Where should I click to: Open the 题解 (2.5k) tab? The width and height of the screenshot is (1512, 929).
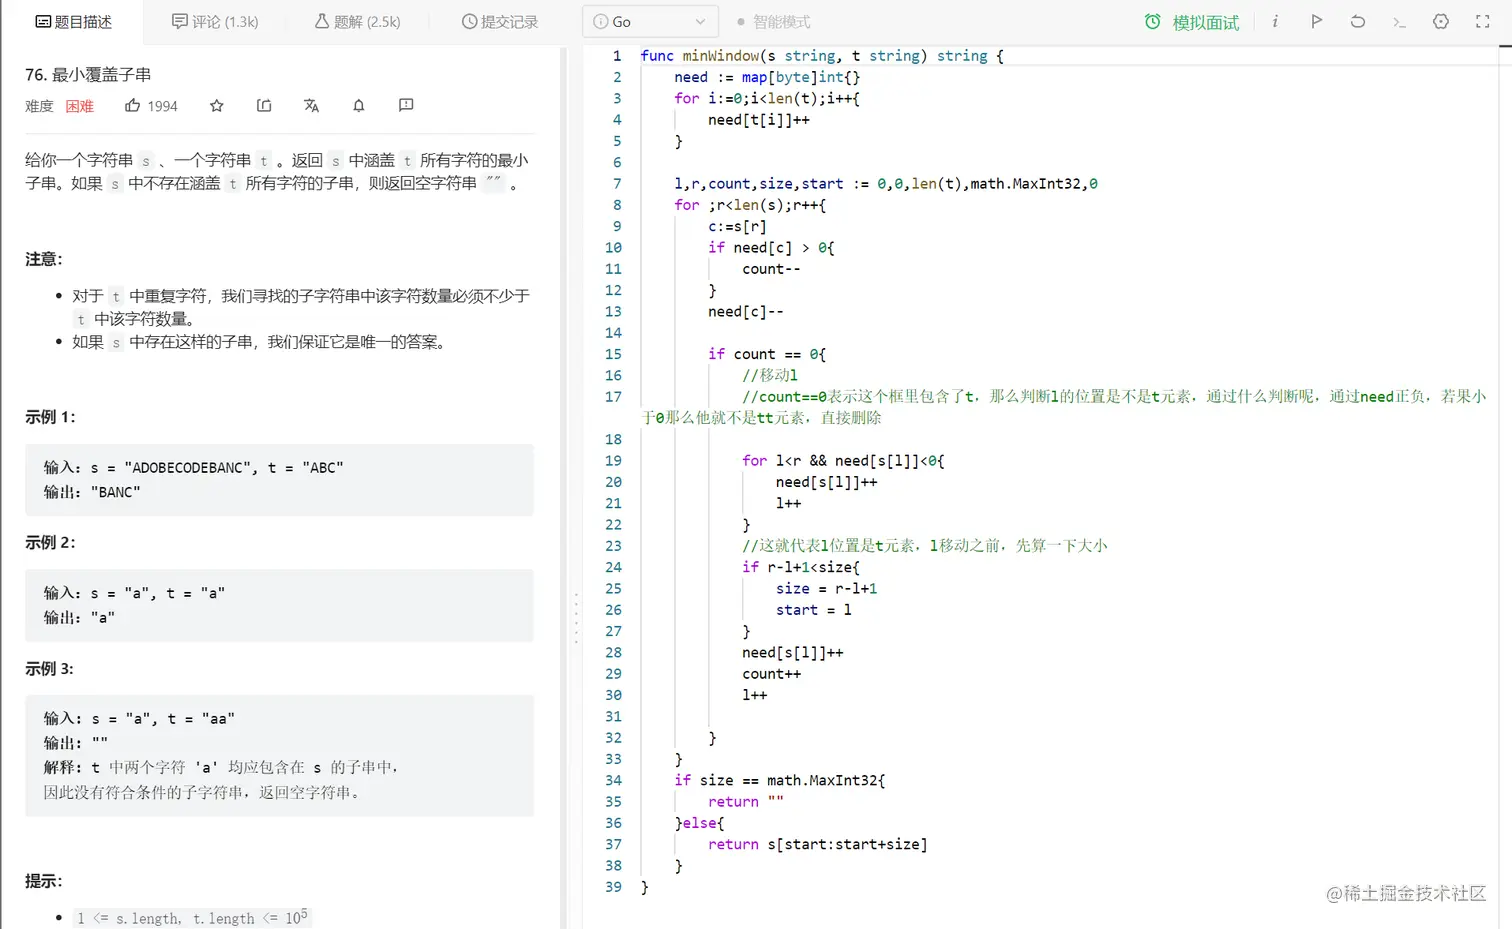pos(358,22)
